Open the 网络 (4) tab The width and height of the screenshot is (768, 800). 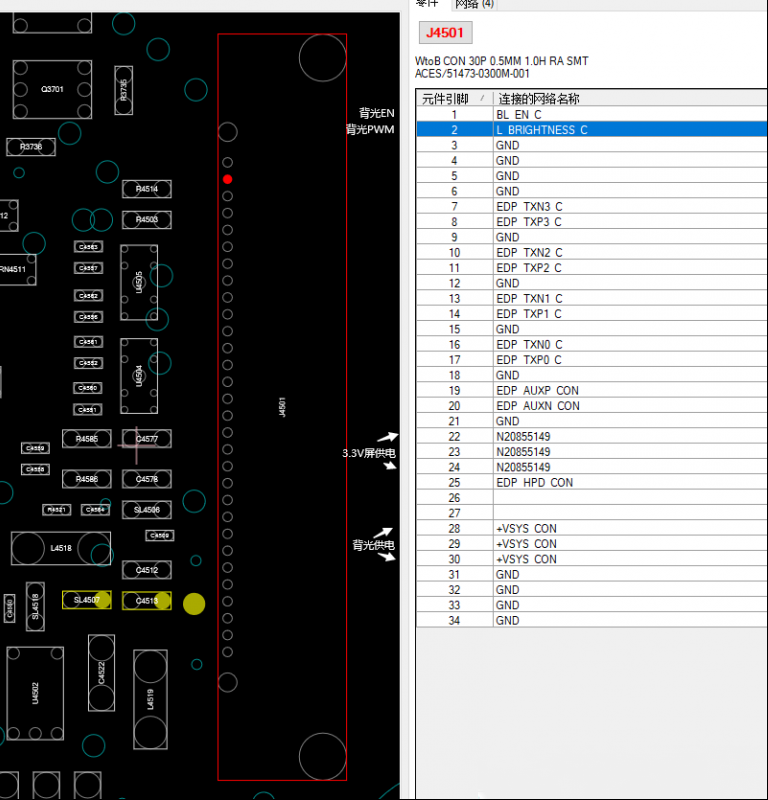[x=475, y=4]
